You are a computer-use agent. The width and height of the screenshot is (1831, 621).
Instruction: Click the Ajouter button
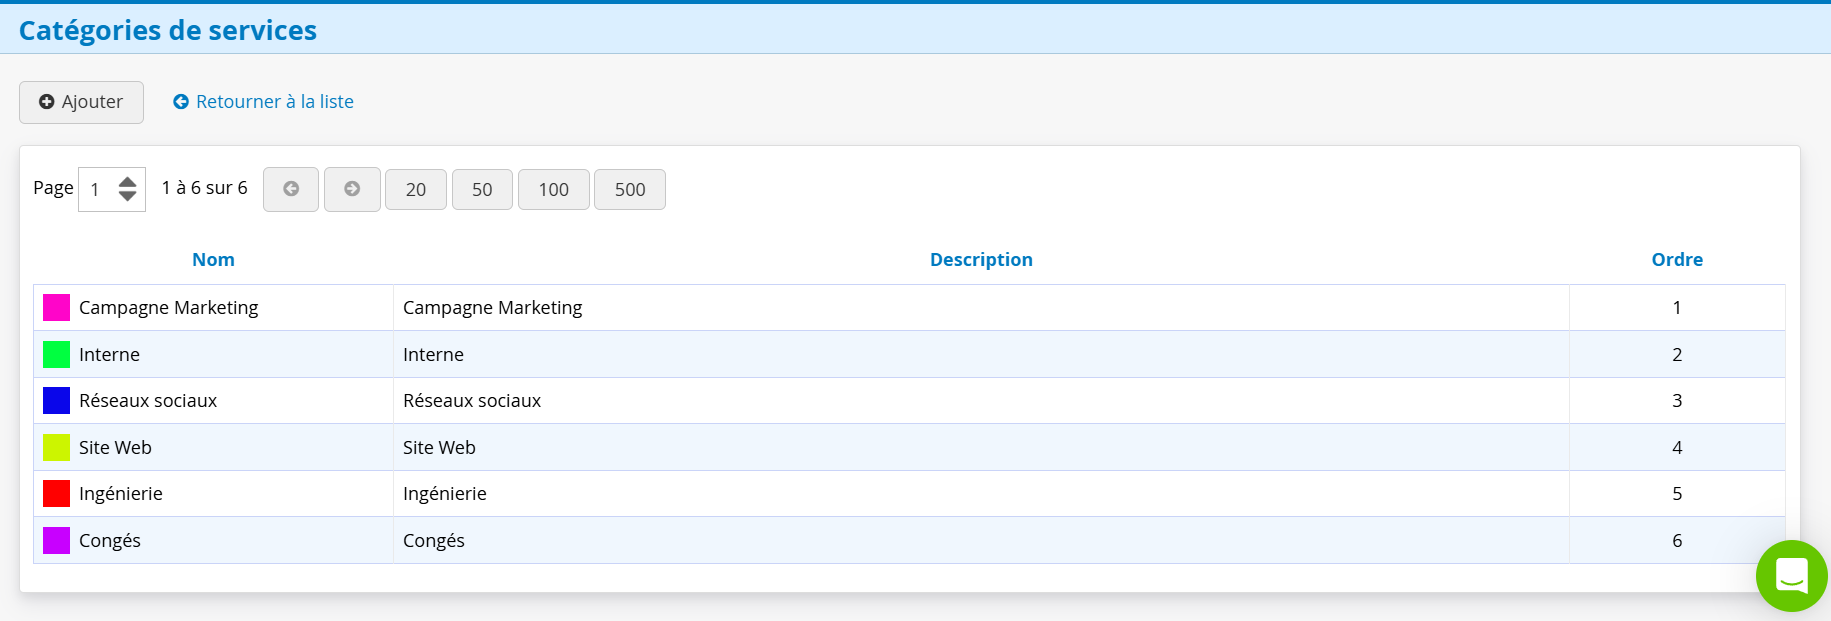(x=81, y=102)
